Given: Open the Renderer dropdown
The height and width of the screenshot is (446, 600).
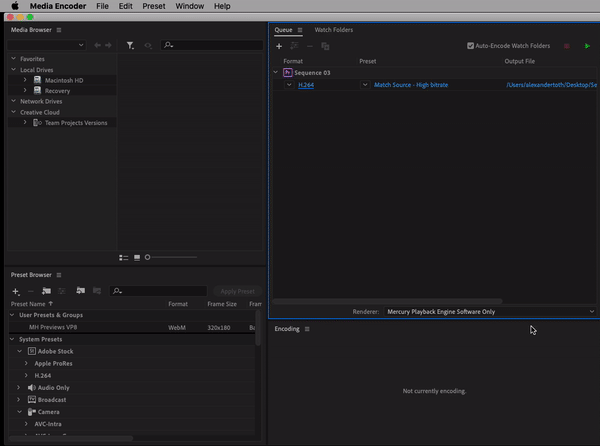Looking at the screenshot, I should pos(490,312).
